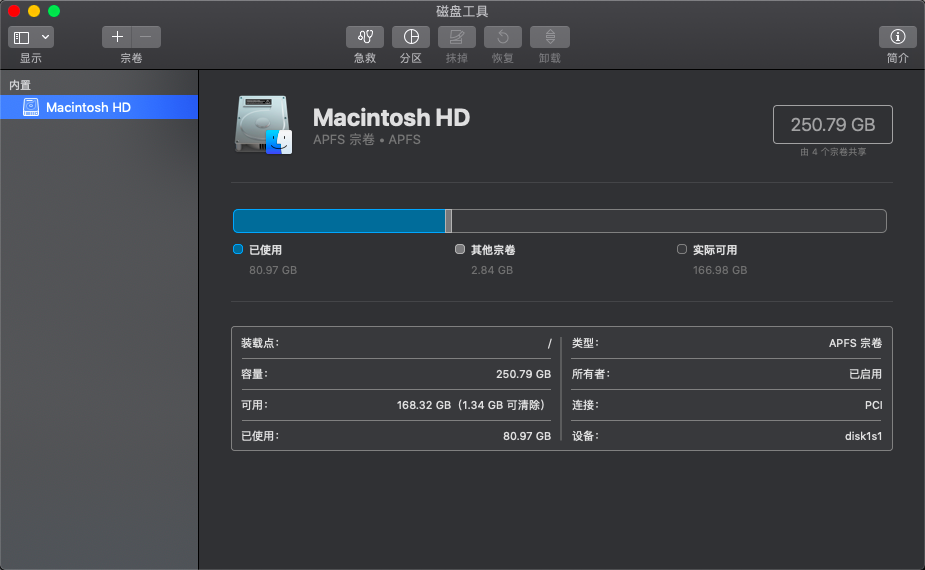This screenshot has height=570, width=925.
Task: Open the Partition (分区) tool
Action: [x=411, y=37]
